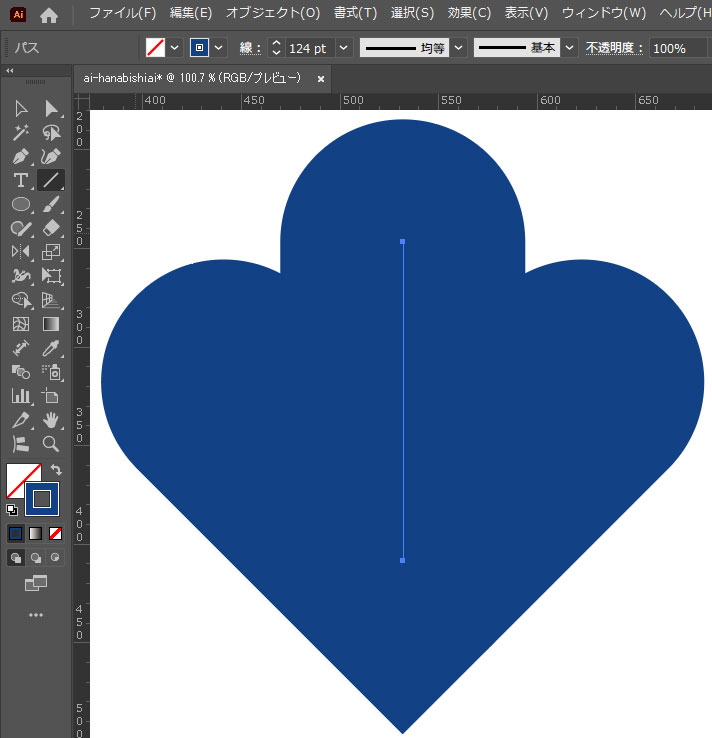Switch to Draw Behind mode

click(x=36, y=558)
